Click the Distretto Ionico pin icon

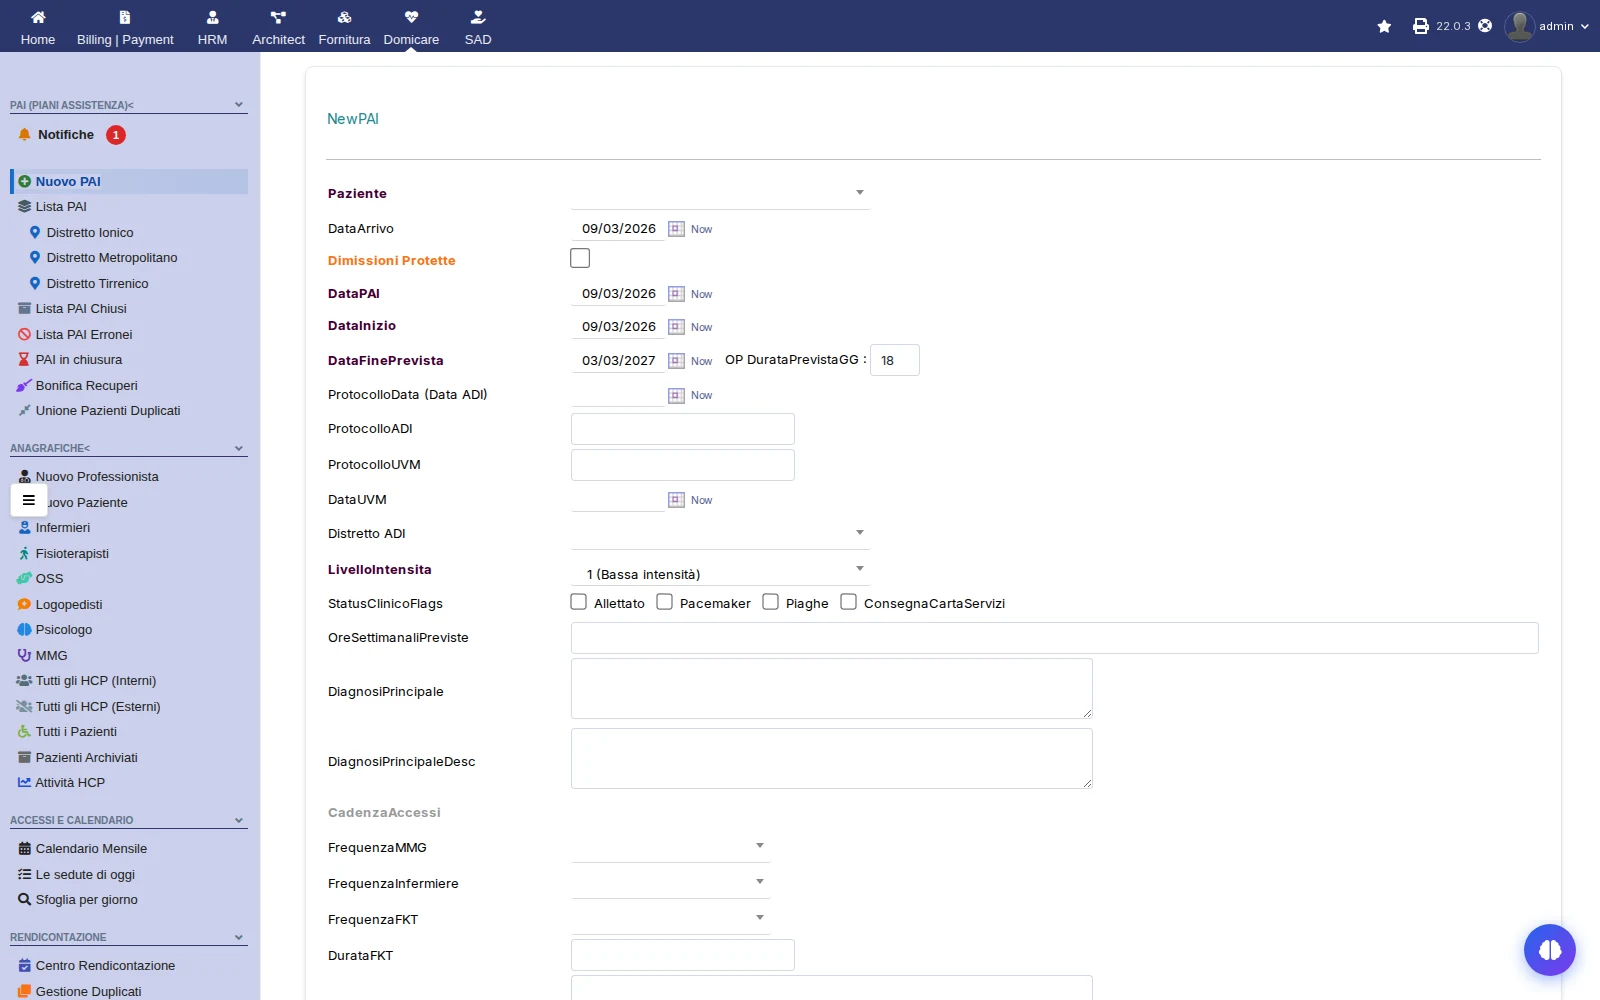click(35, 232)
